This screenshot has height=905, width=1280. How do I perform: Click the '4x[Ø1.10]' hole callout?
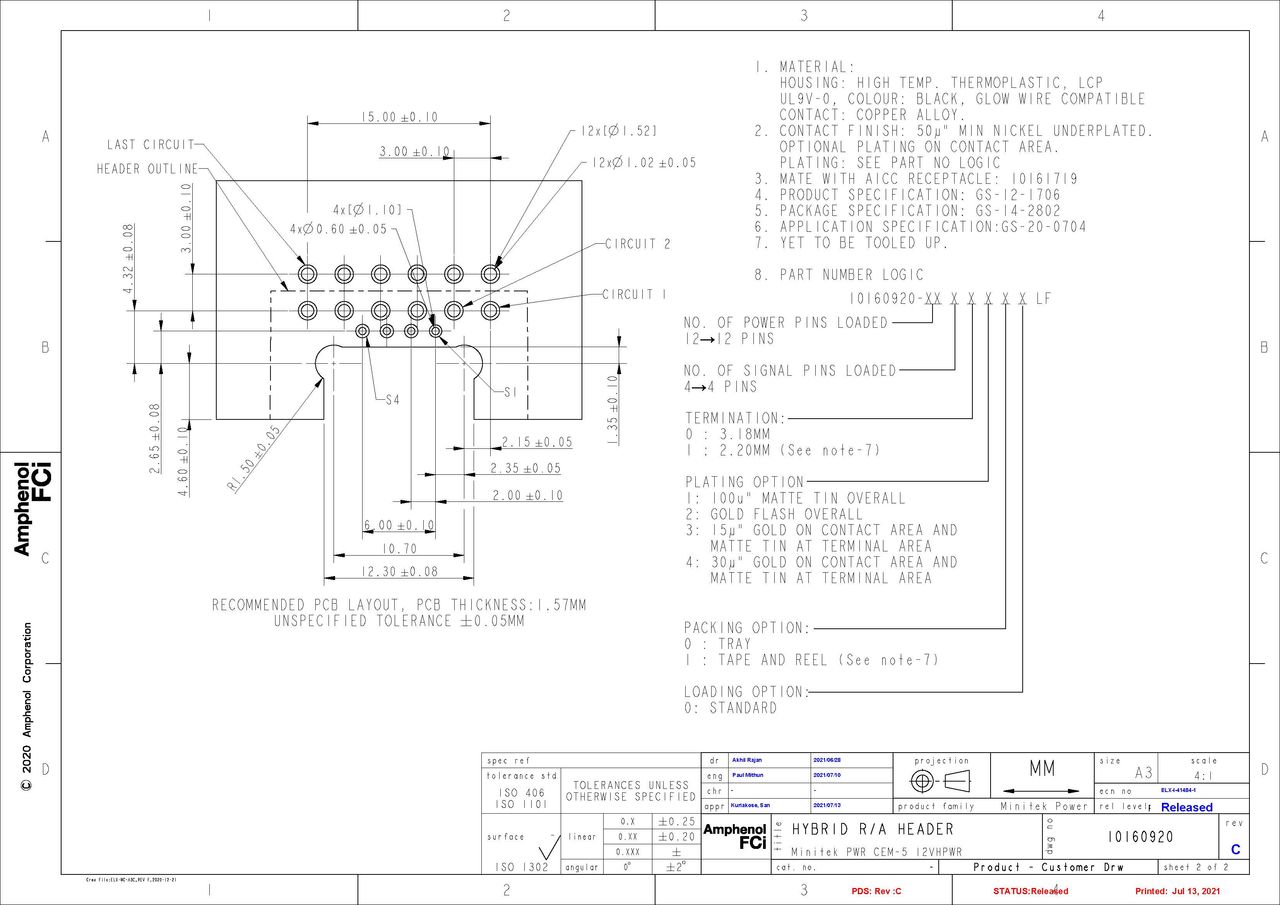(x=367, y=210)
